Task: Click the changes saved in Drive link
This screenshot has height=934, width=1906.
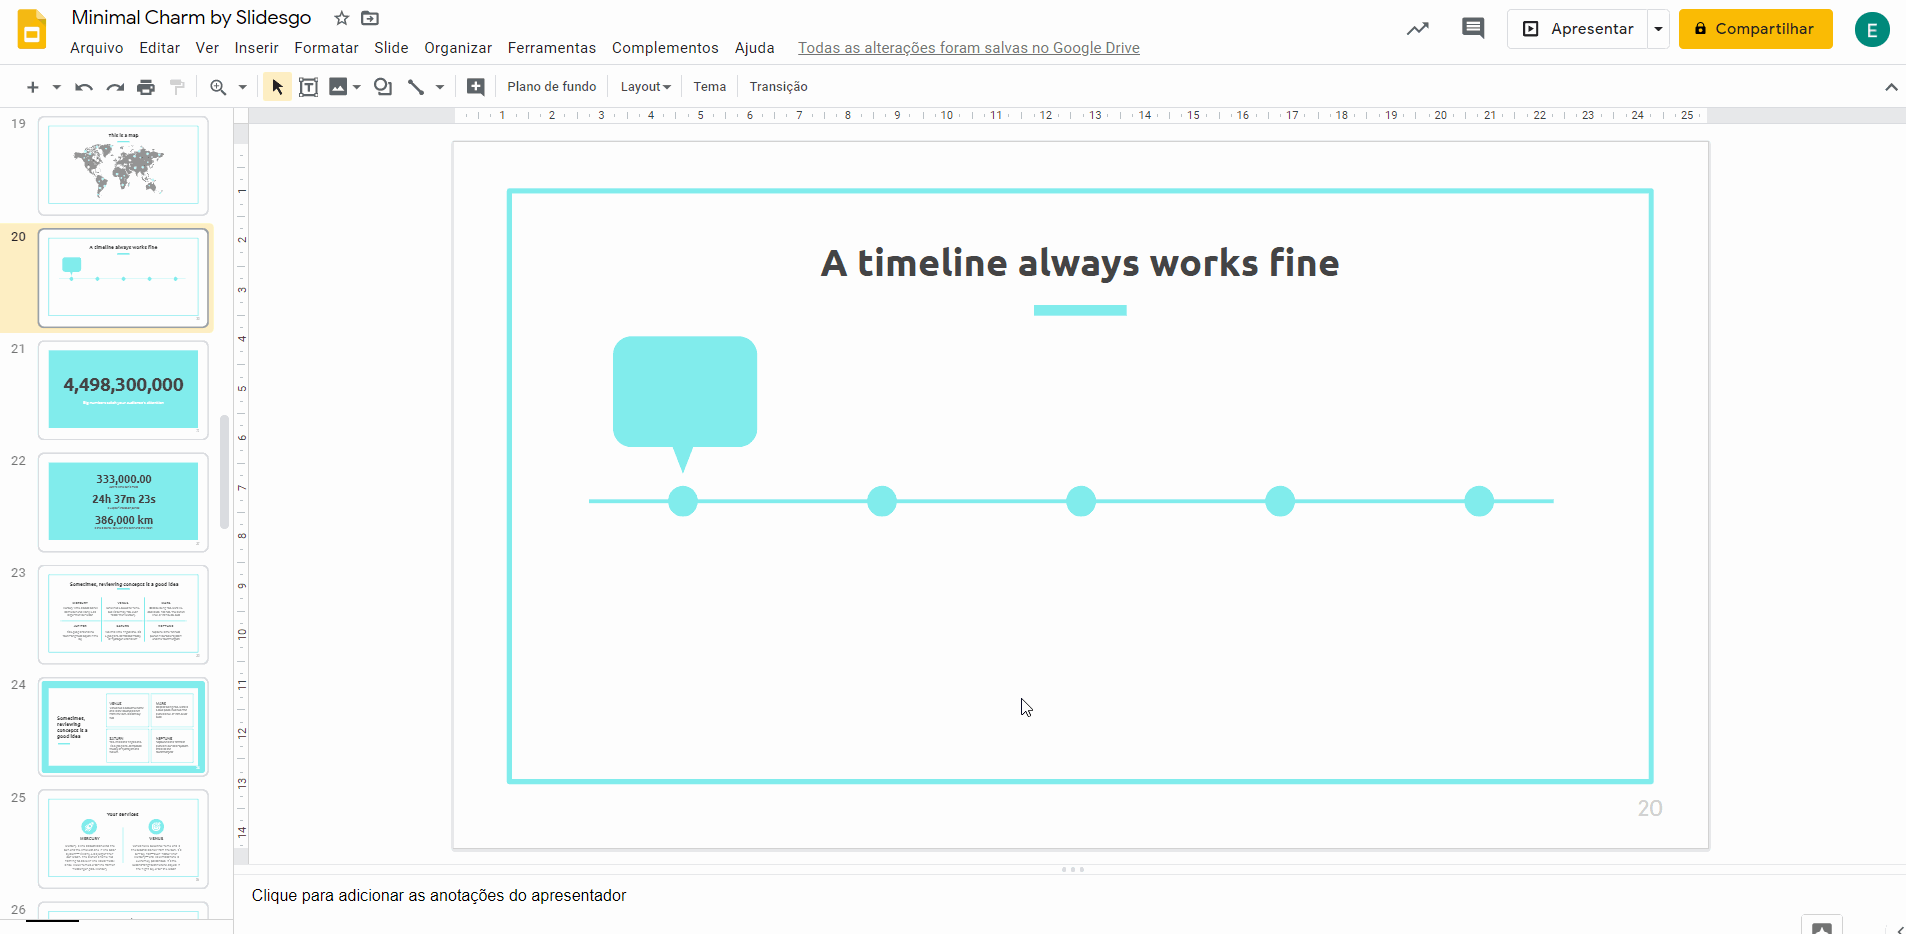Action: 969,48
